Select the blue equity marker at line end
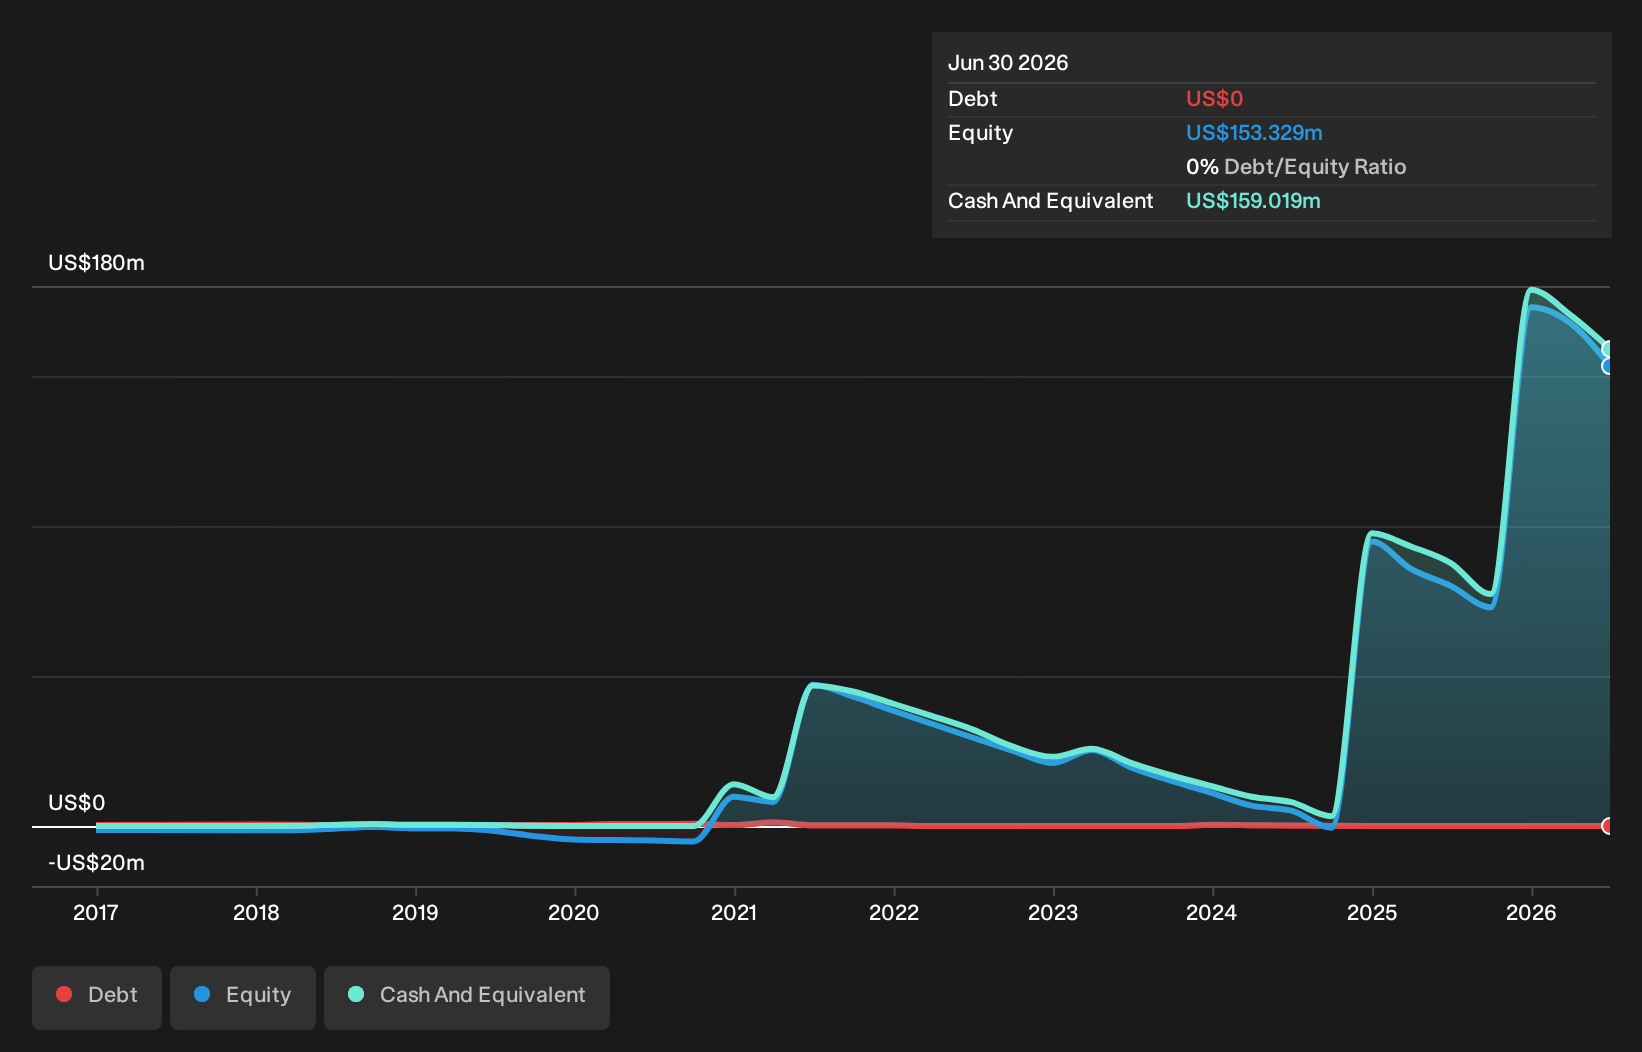1642x1052 pixels. (x=1608, y=366)
